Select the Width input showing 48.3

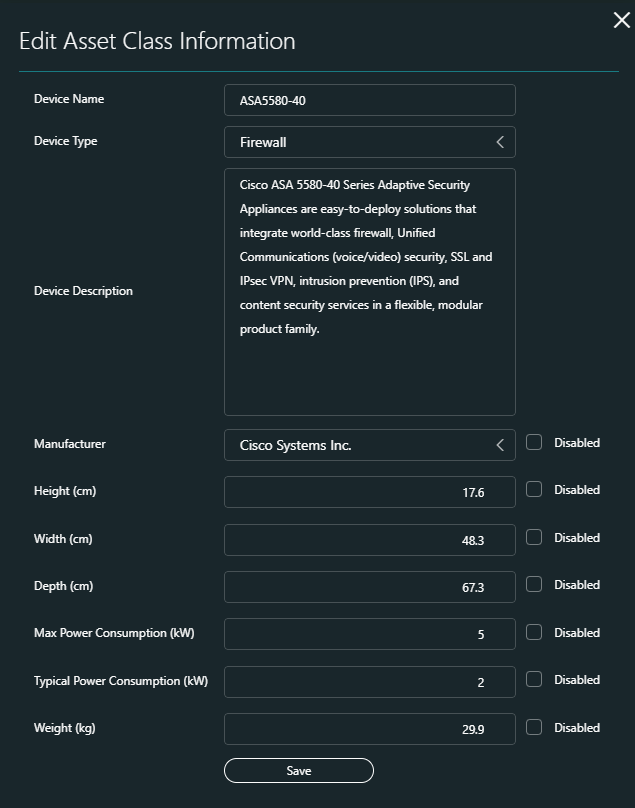370,538
